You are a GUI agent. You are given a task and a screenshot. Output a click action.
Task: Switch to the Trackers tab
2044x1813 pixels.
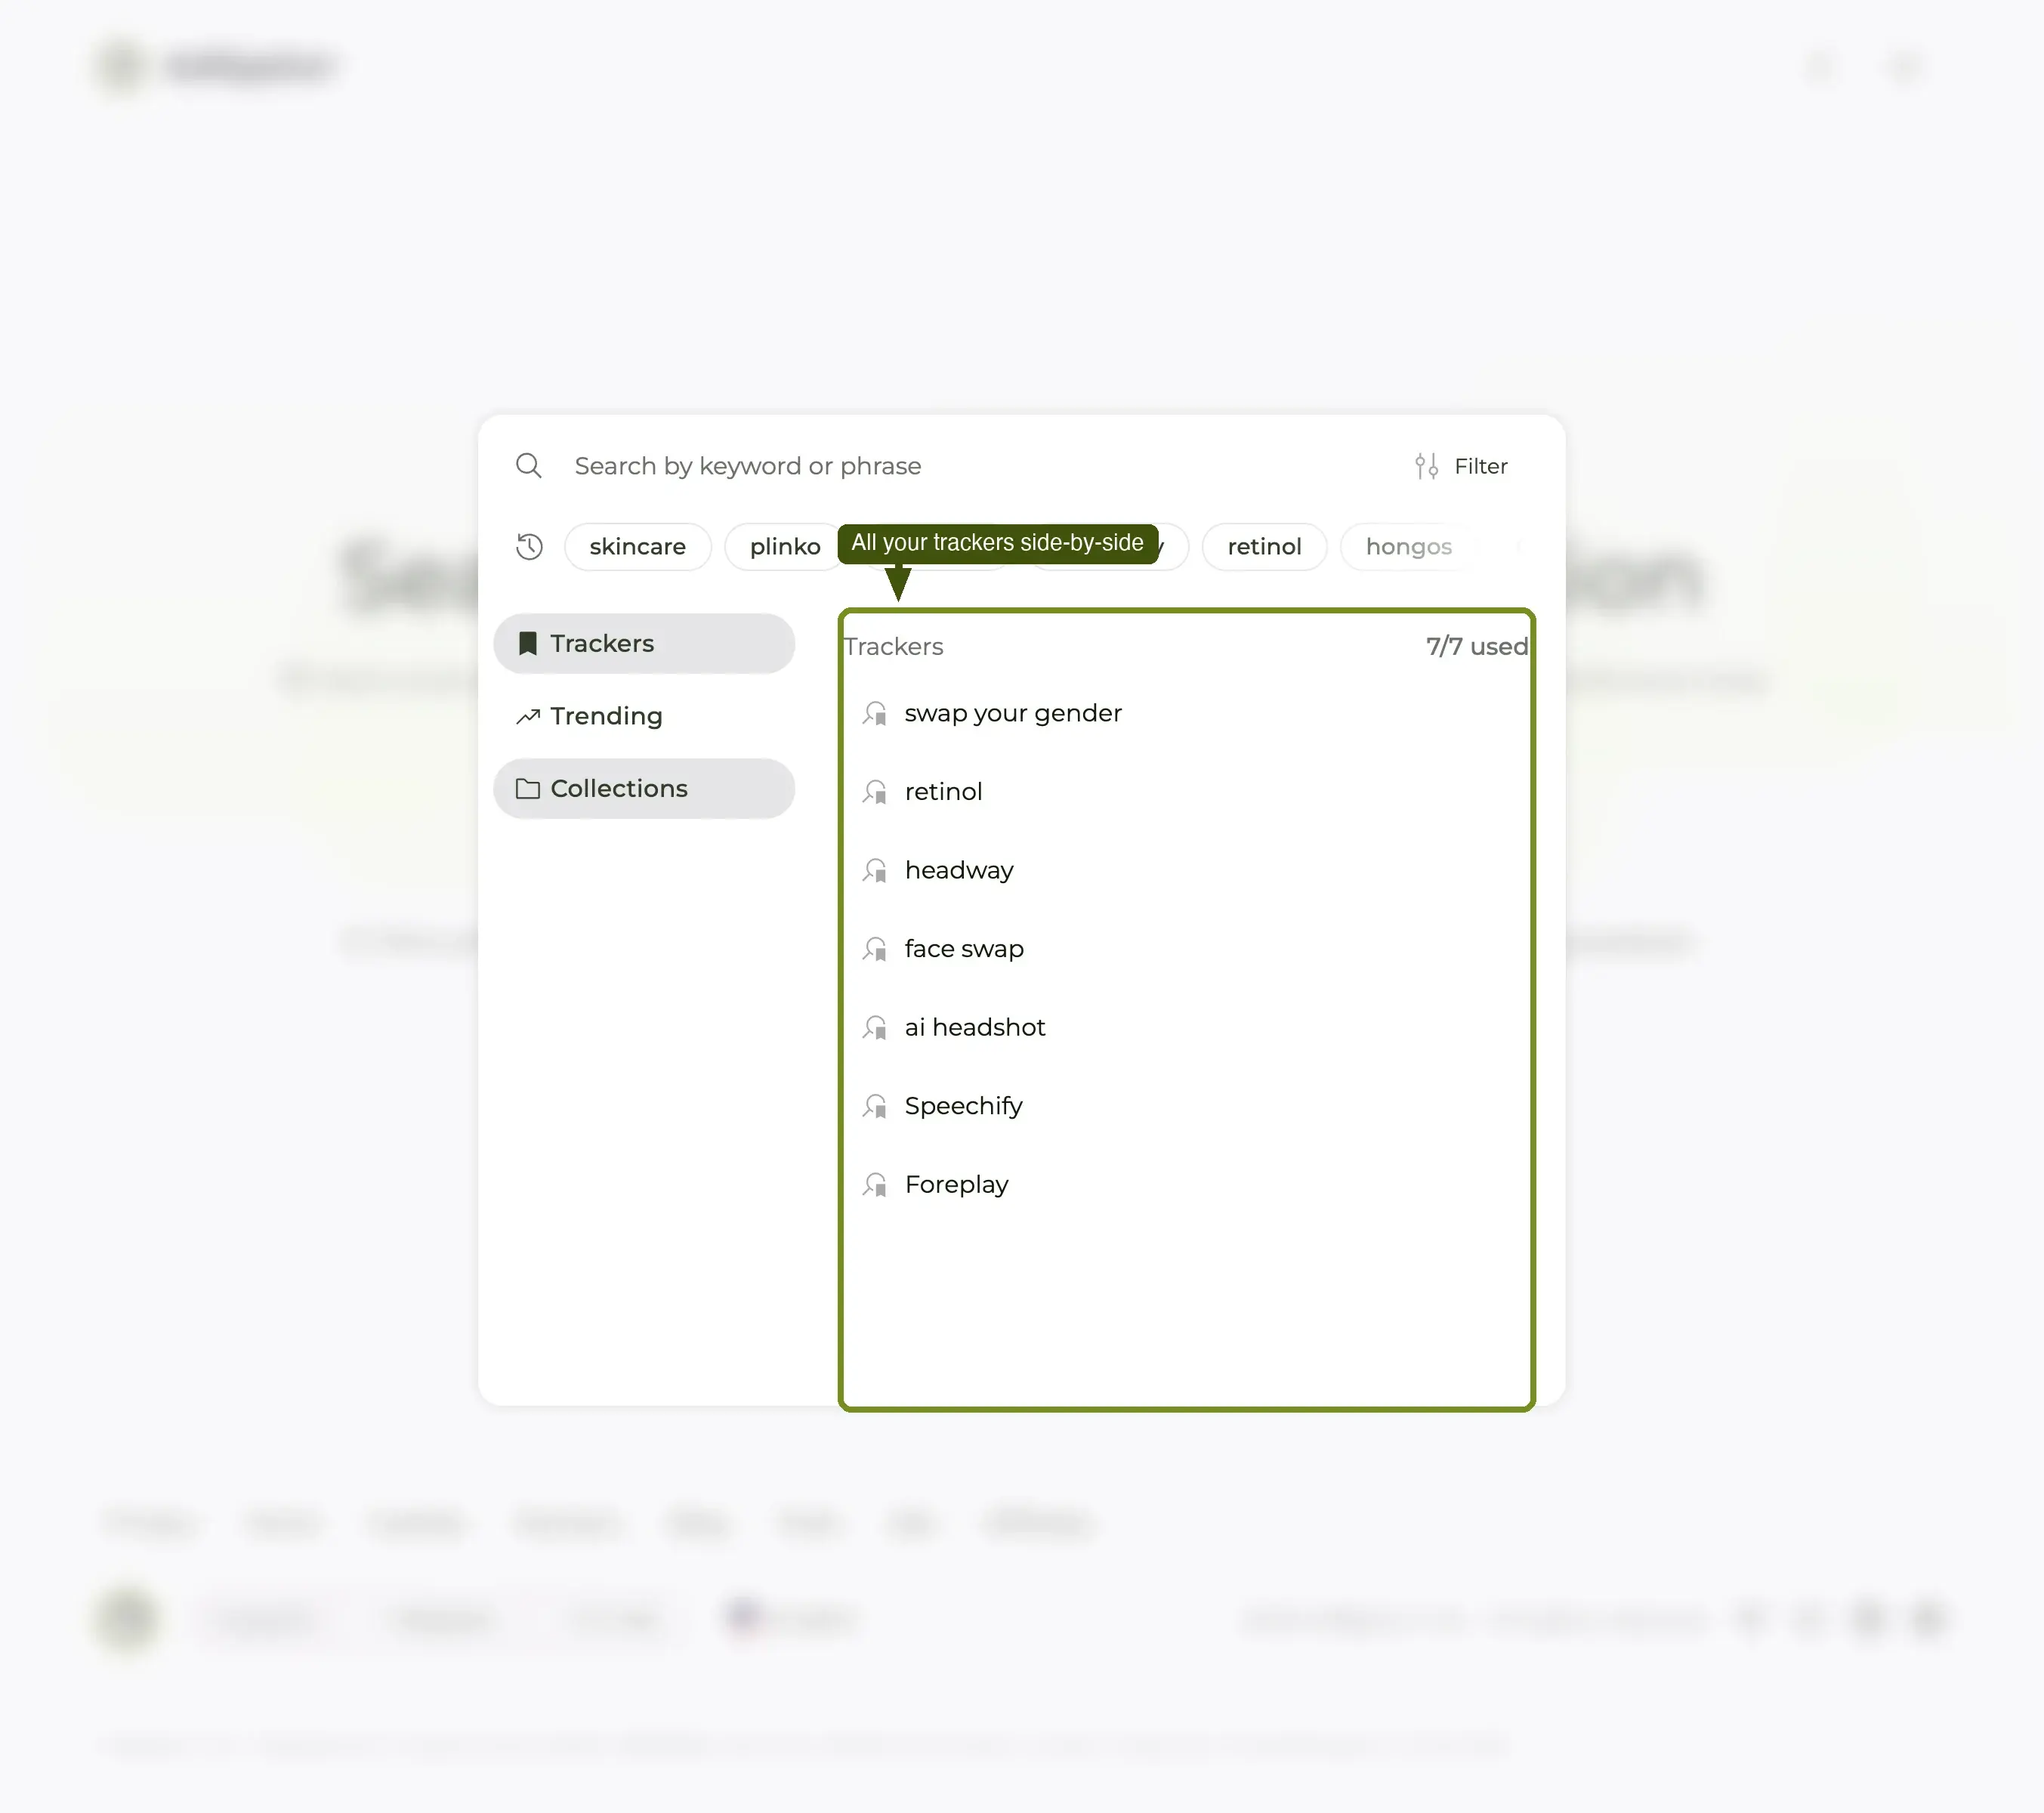(644, 643)
